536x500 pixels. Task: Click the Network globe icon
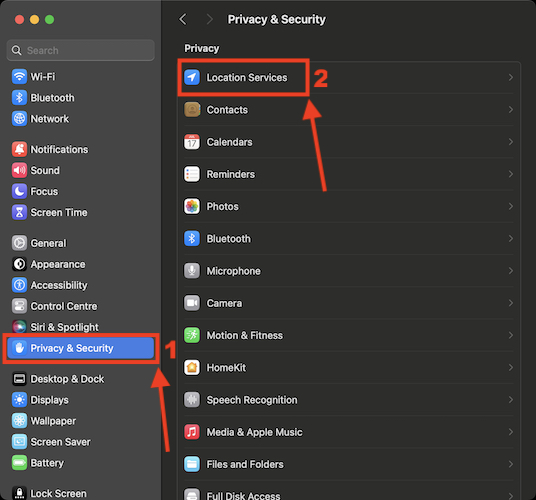click(x=19, y=119)
